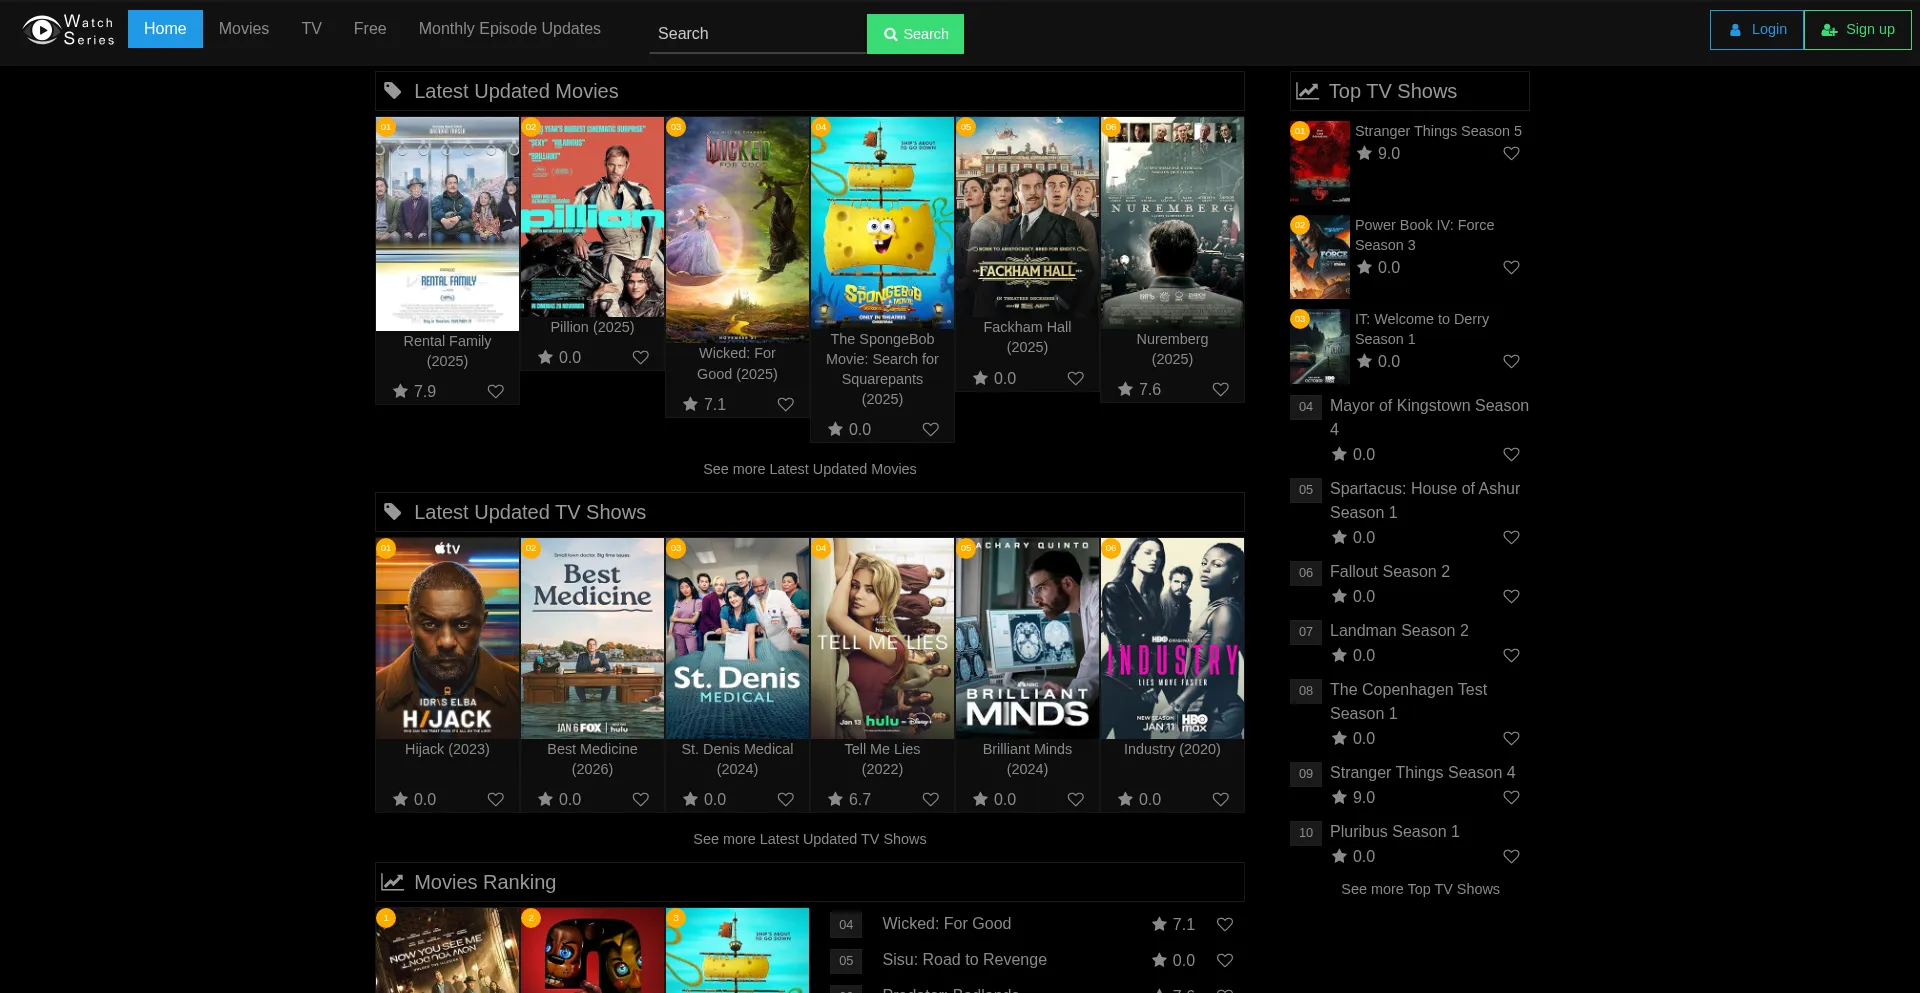Screen dimensions: 1920x993
Task: Click the heart icon under Nuremberg
Action: coord(1220,389)
